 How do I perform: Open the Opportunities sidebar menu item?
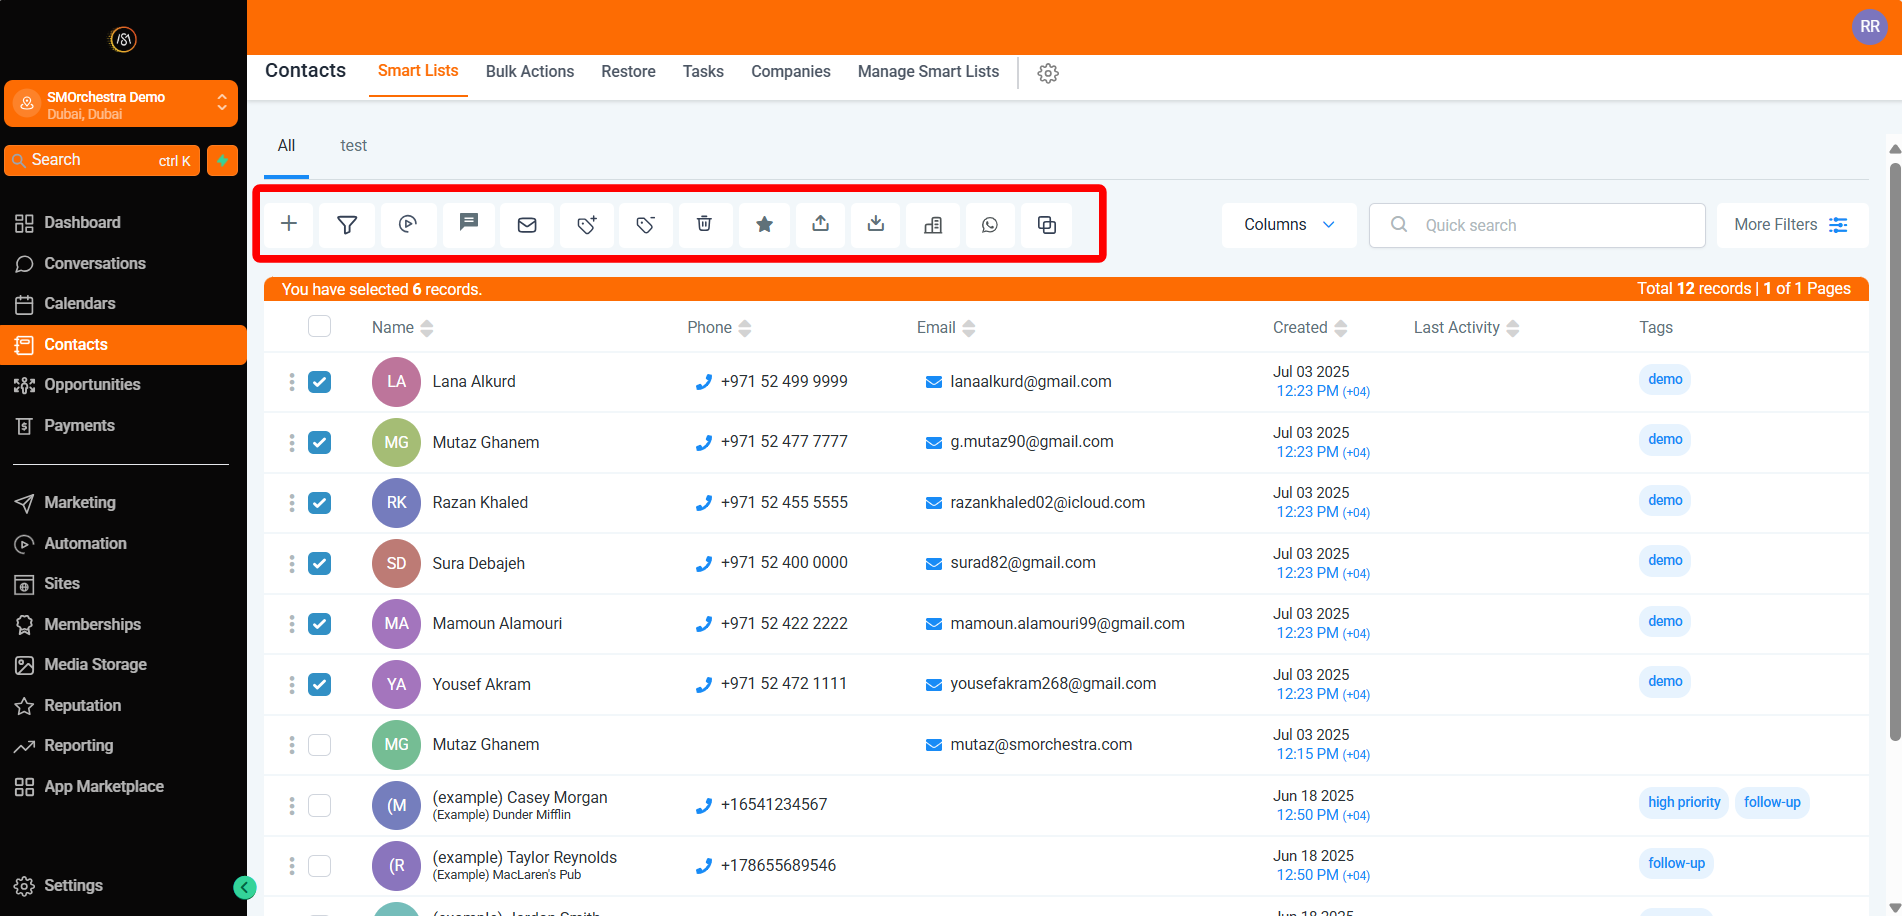tap(92, 385)
